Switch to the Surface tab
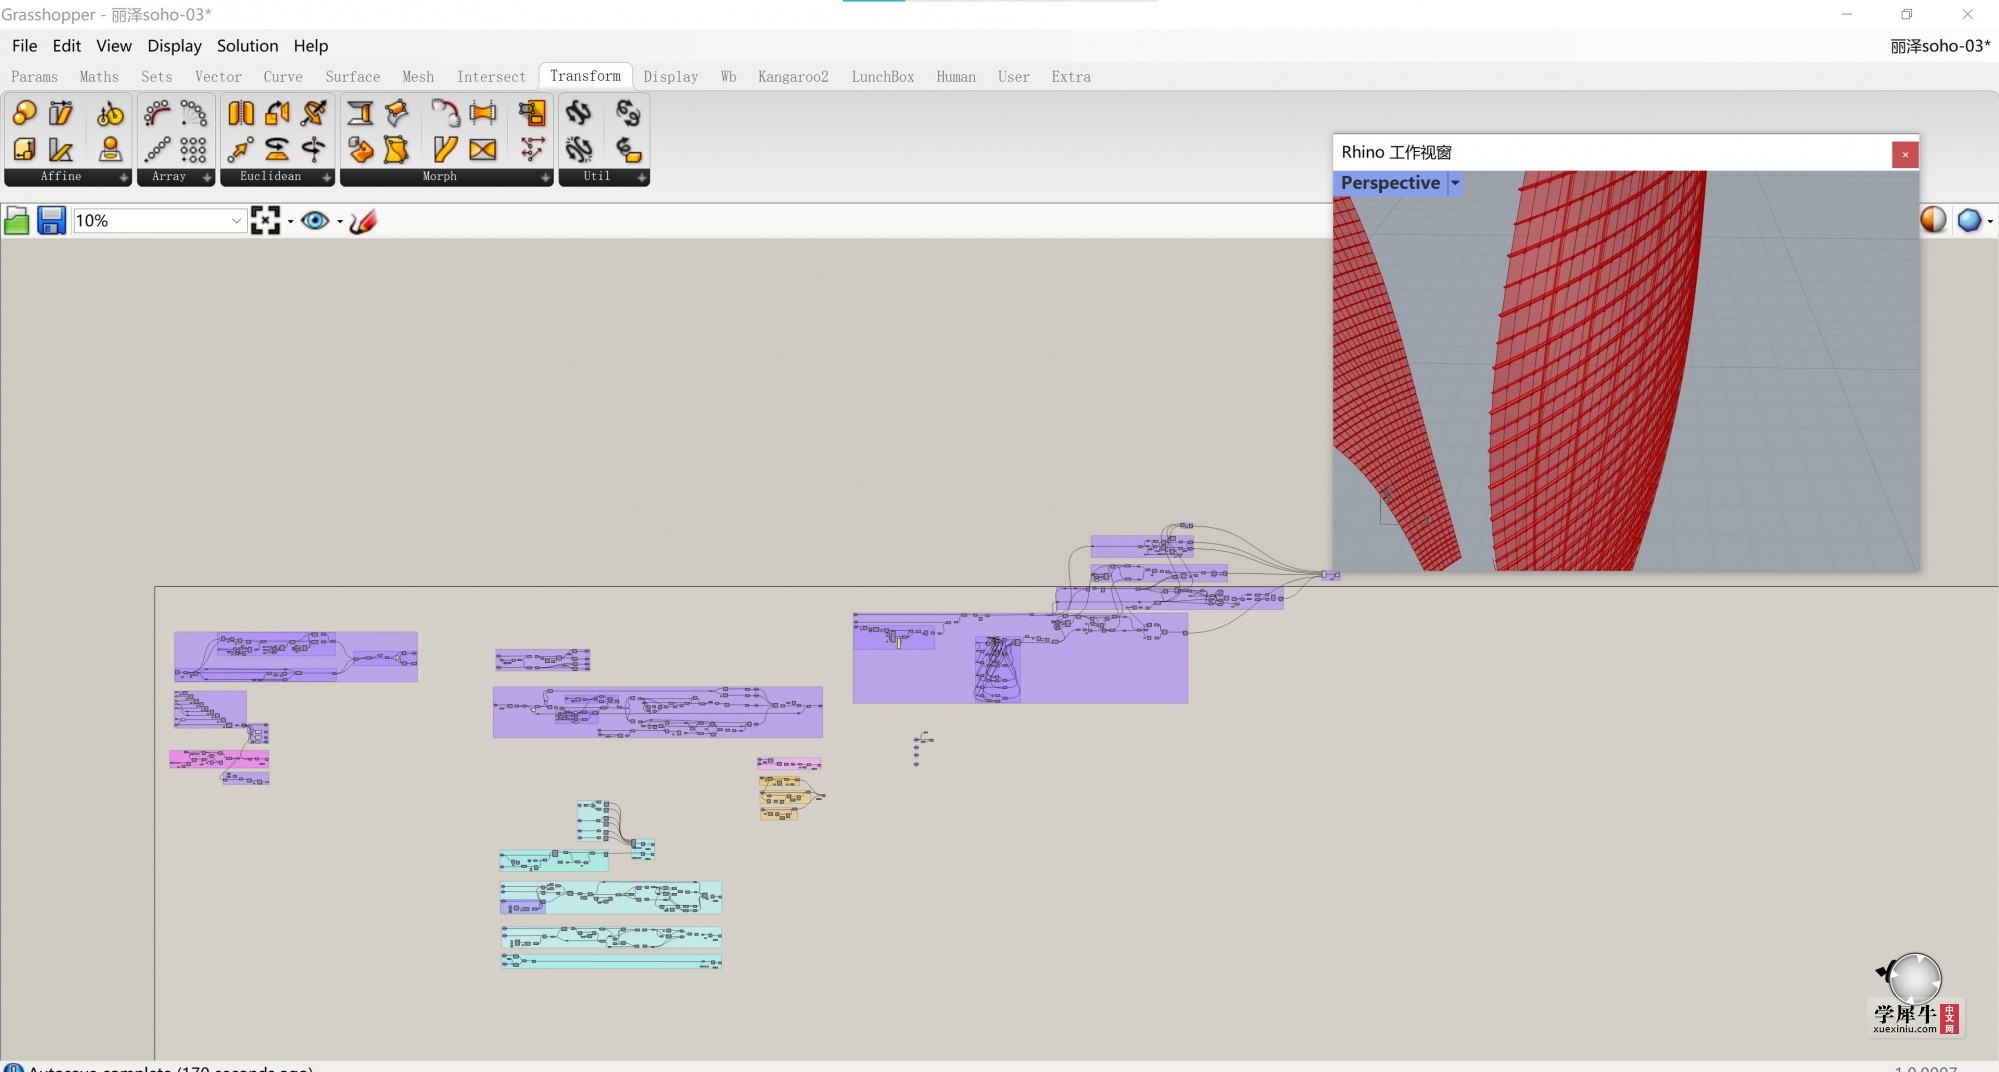This screenshot has width=1999, height=1072. [x=353, y=77]
